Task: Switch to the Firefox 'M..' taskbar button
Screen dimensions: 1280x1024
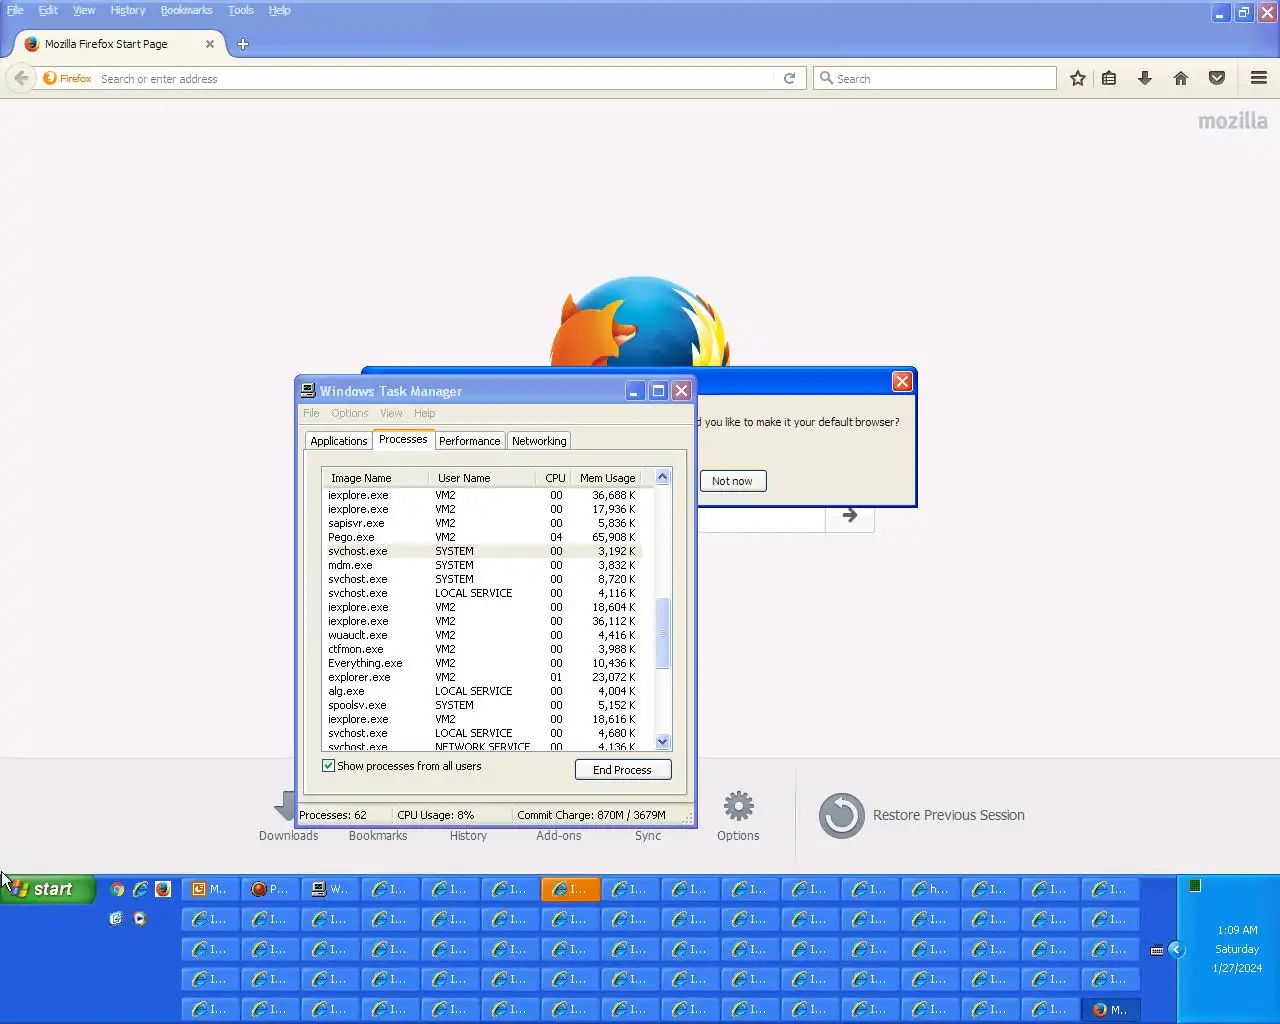Action: coord(1110,1010)
